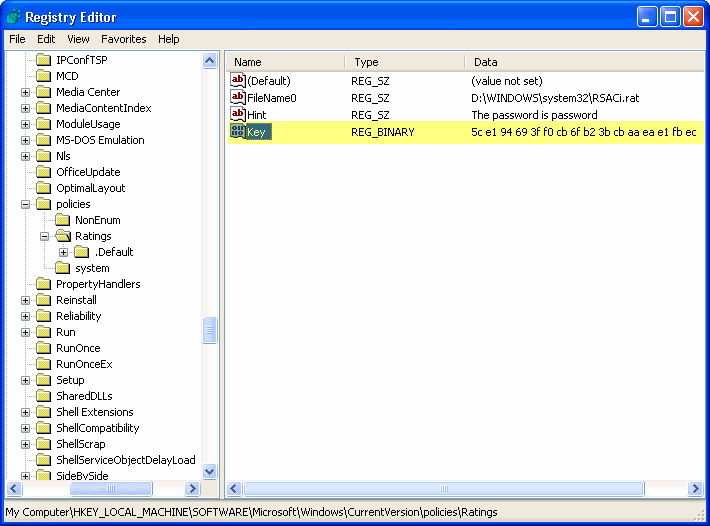Click tree pane scroll right arrow

[x=192, y=488]
